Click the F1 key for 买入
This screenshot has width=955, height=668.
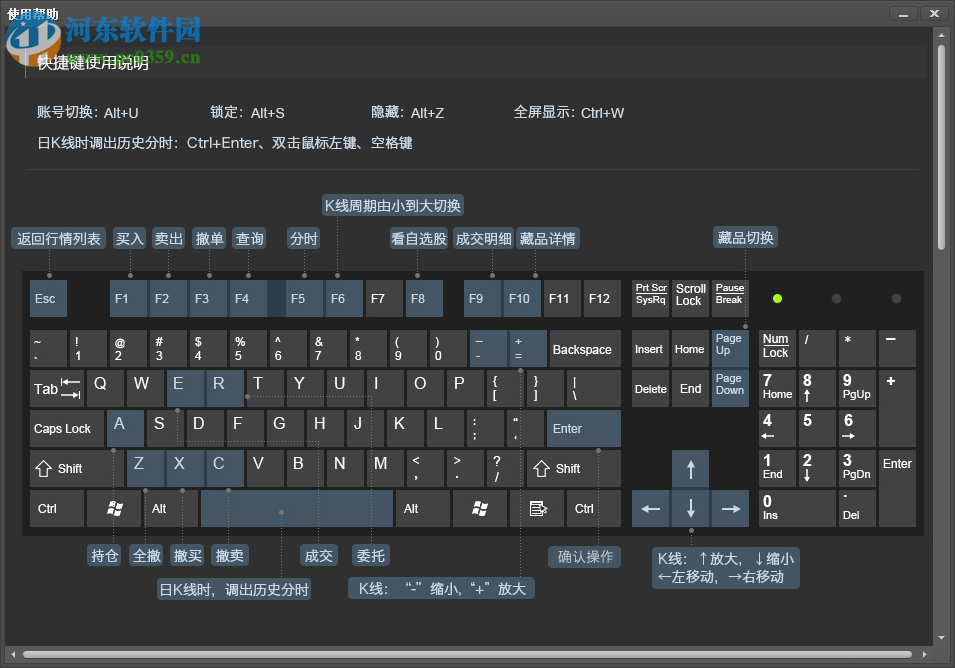(x=129, y=298)
